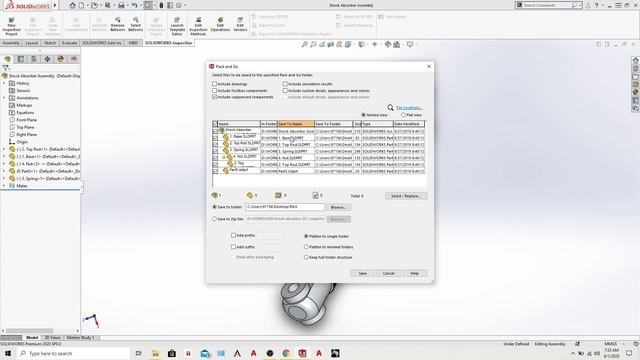Image resolution: width=640 pixels, height=360 pixels.
Task: Click the Select / Replace button
Action: [406, 196]
